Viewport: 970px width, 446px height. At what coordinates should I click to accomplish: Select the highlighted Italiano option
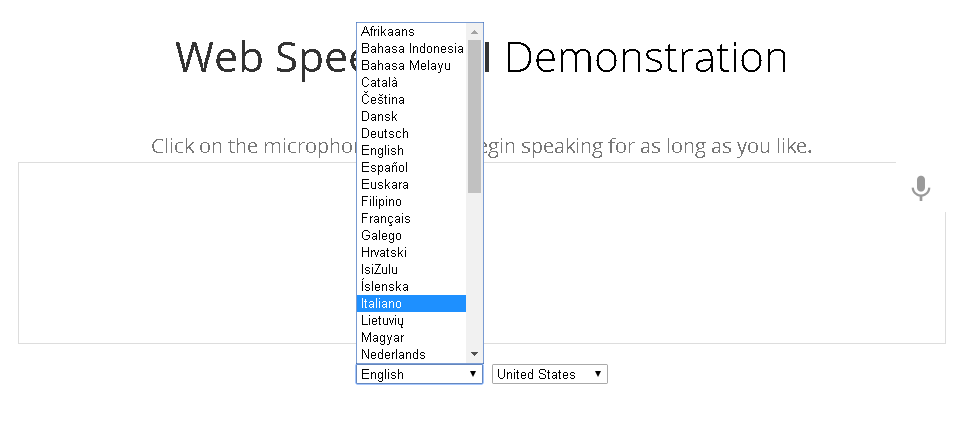tap(411, 304)
